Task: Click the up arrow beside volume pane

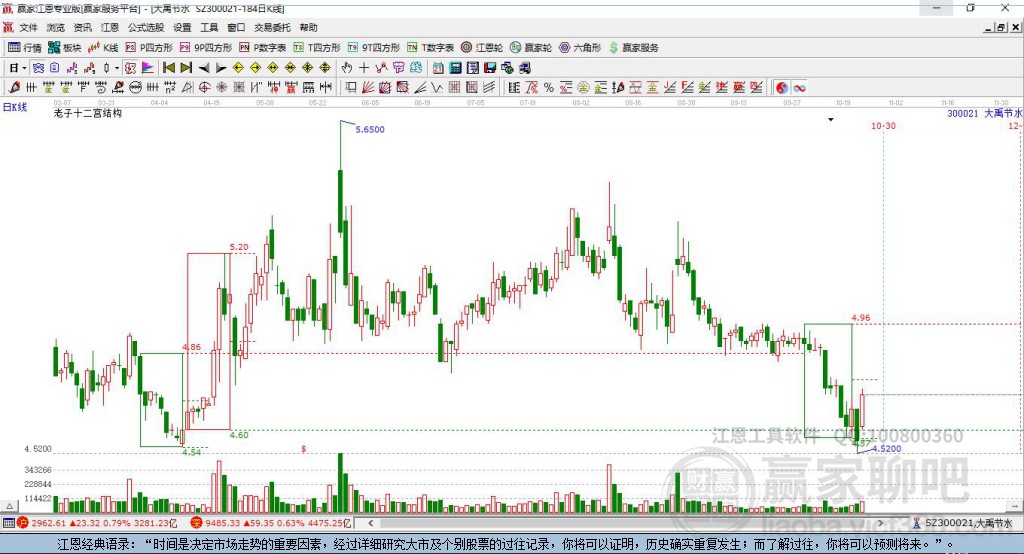Action: [x=9, y=506]
